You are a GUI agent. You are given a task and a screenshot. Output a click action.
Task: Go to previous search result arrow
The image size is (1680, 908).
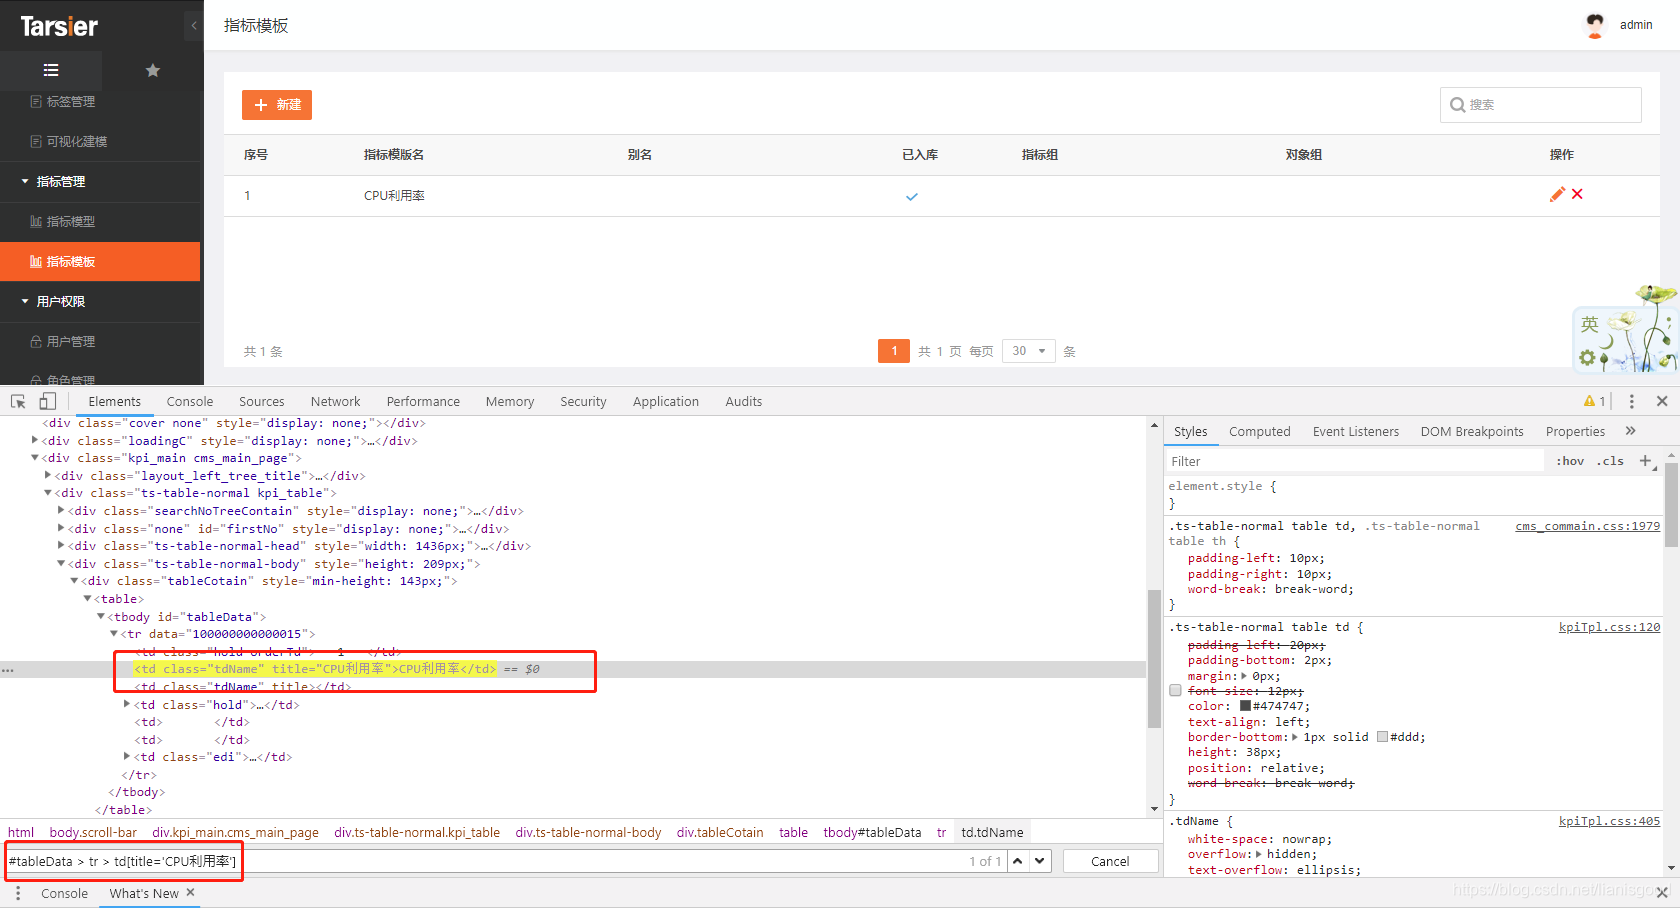pos(1018,861)
